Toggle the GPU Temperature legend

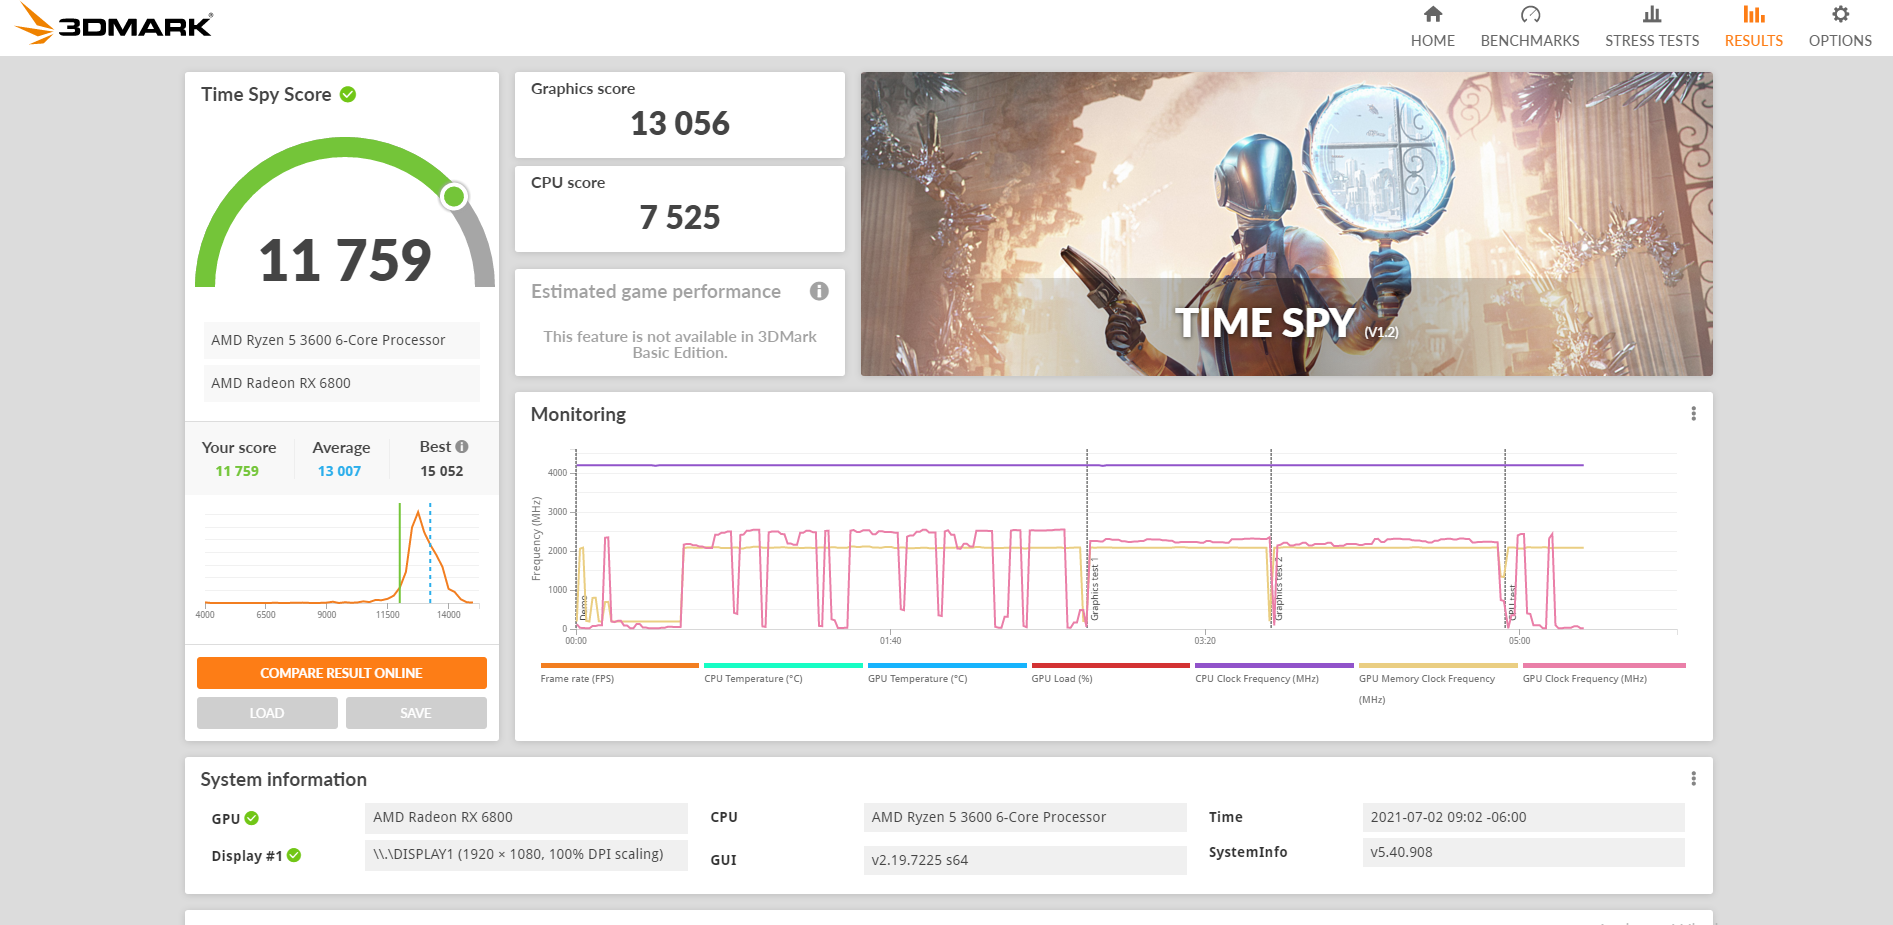point(917,679)
